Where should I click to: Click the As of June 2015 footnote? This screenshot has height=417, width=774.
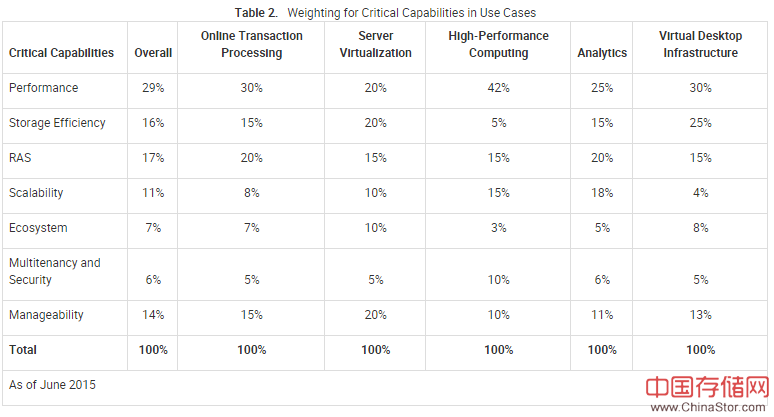[x=53, y=384]
